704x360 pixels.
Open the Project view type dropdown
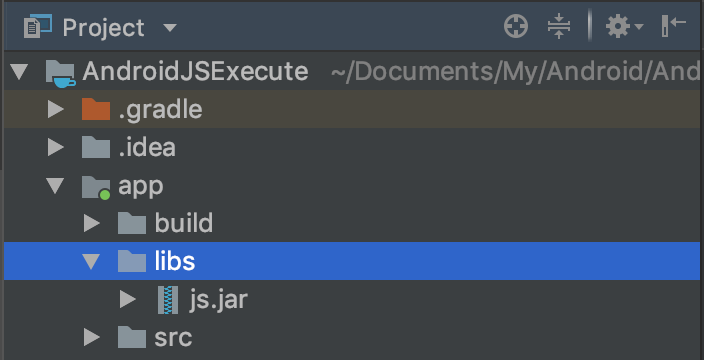tap(170, 28)
